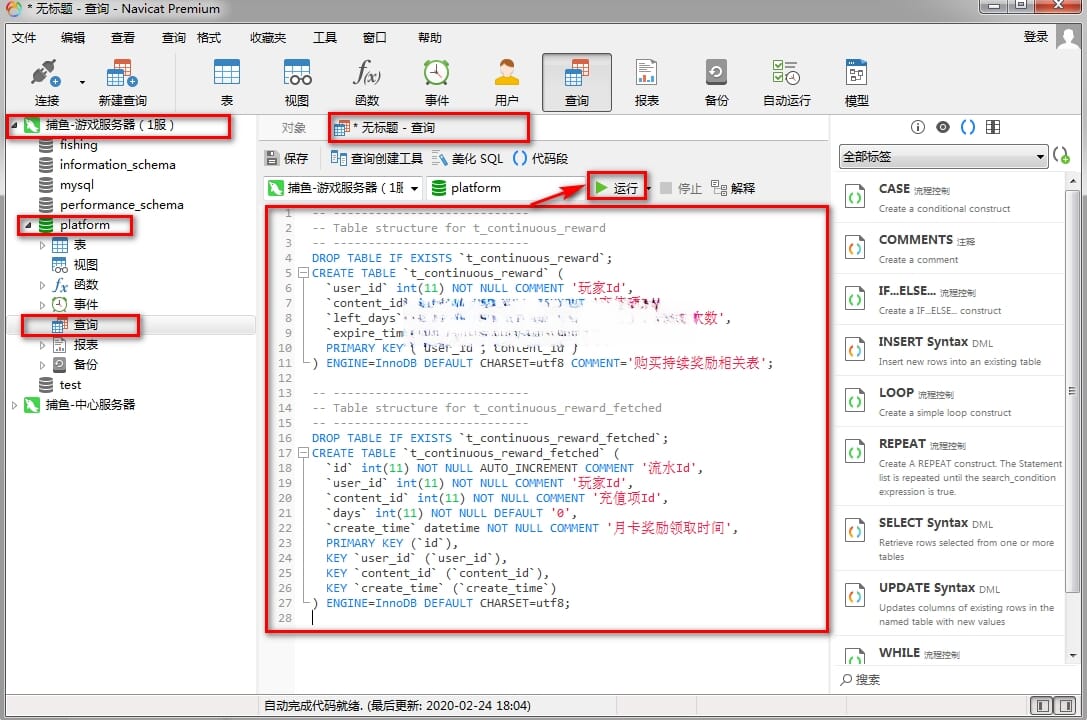This screenshot has height=720, width=1087.
Task: Click the Stop (停止) button
Action: (681, 188)
